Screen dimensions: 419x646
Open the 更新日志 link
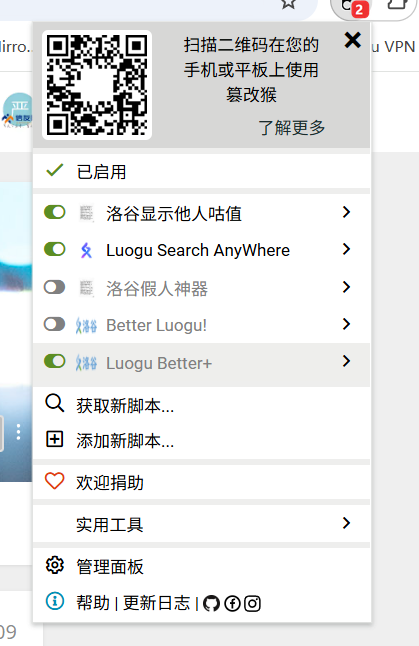click(x=157, y=604)
